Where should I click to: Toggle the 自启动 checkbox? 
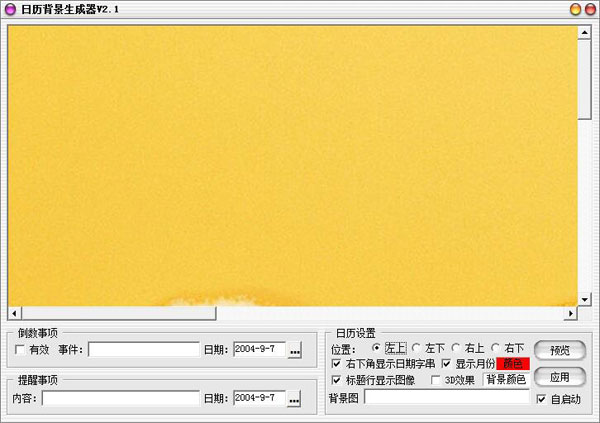(x=541, y=398)
